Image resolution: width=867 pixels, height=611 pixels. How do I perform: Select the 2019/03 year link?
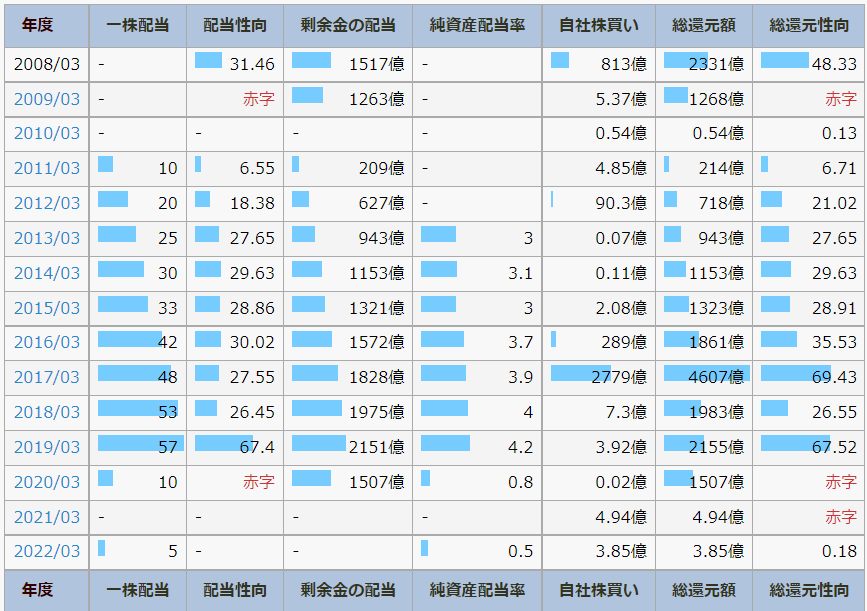(47, 447)
